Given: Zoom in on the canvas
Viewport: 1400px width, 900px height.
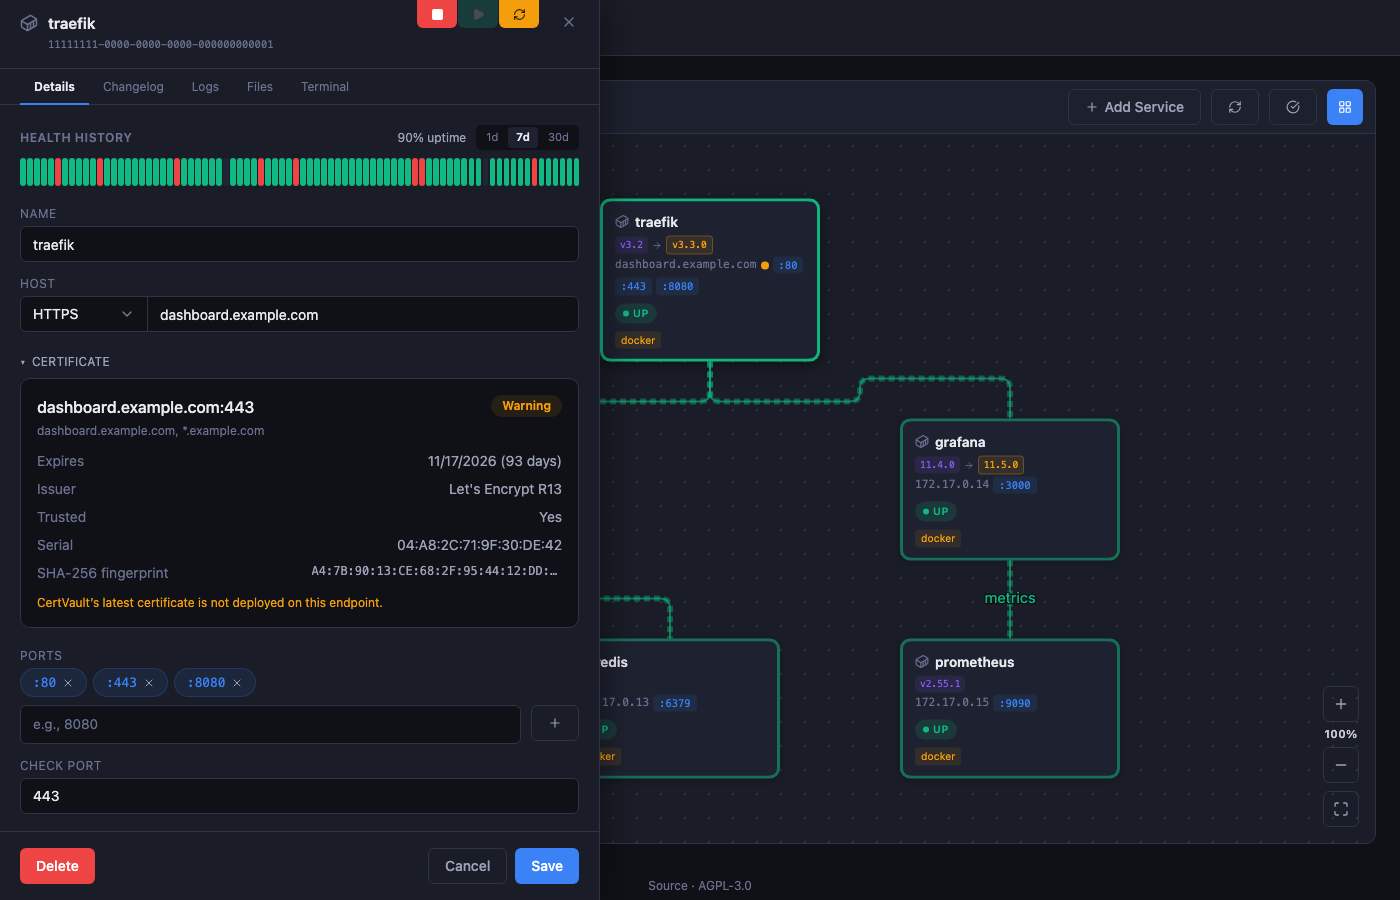Looking at the screenshot, I should [x=1341, y=704].
